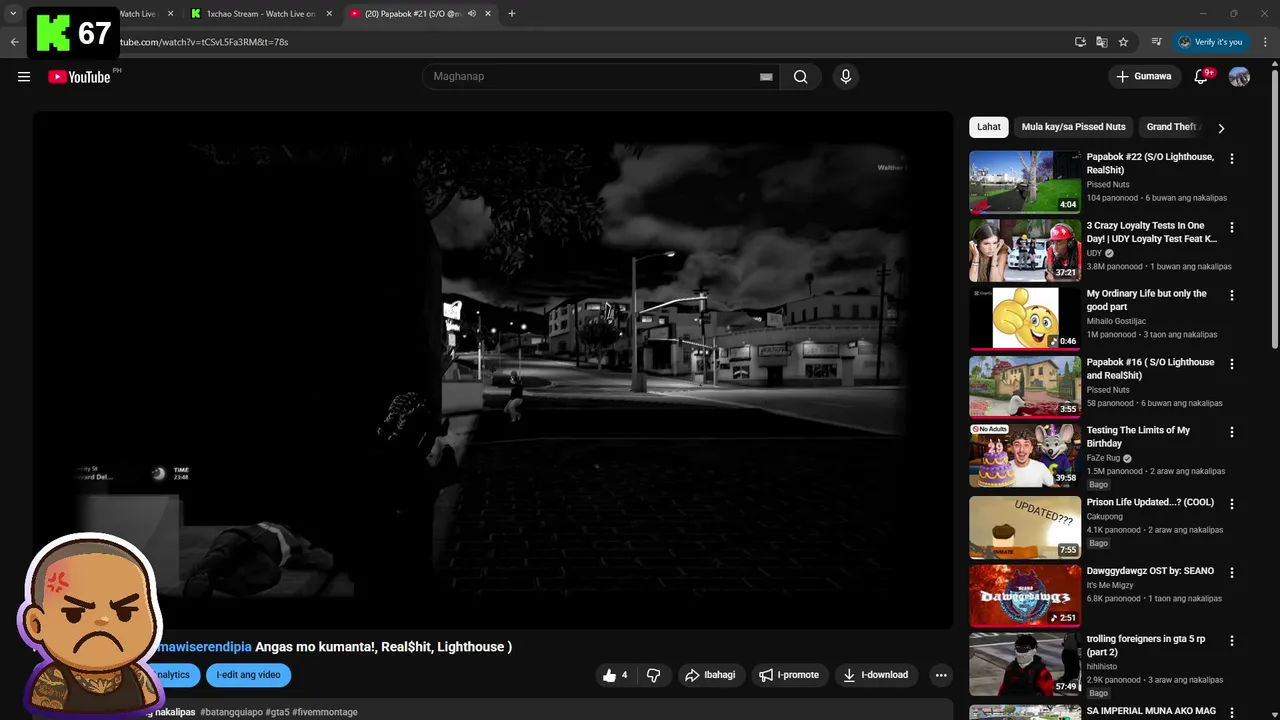Click the Gumawa create button
This screenshot has width=1280, height=720.
(1143, 77)
